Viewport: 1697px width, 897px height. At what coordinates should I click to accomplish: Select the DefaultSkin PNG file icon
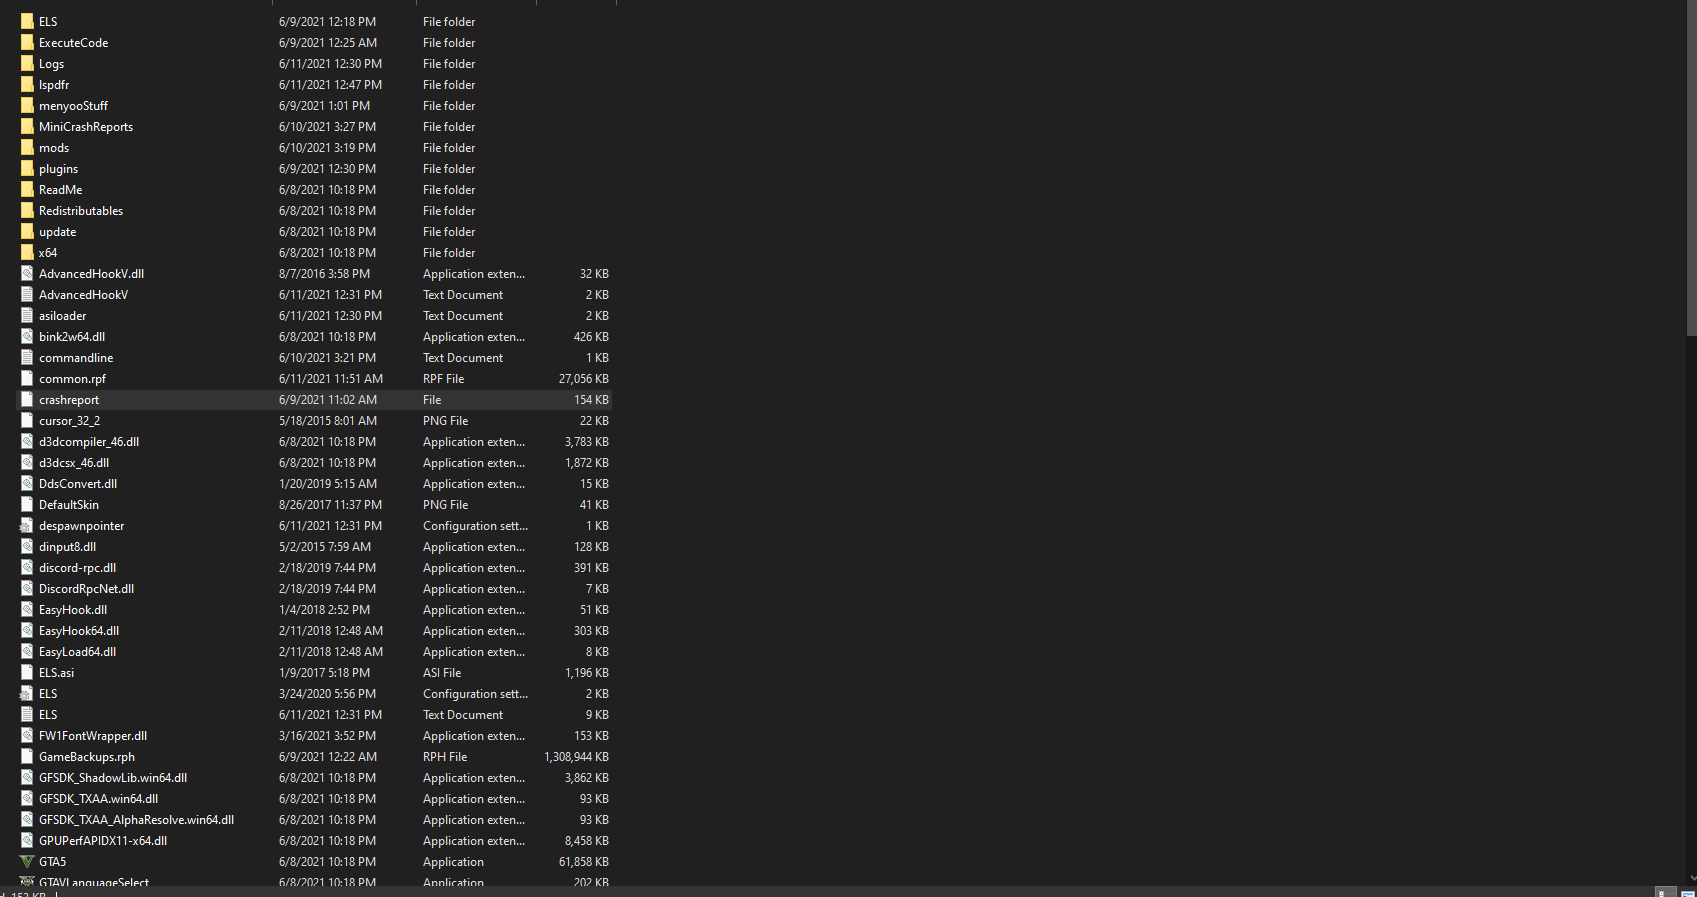pyautogui.click(x=27, y=504)
